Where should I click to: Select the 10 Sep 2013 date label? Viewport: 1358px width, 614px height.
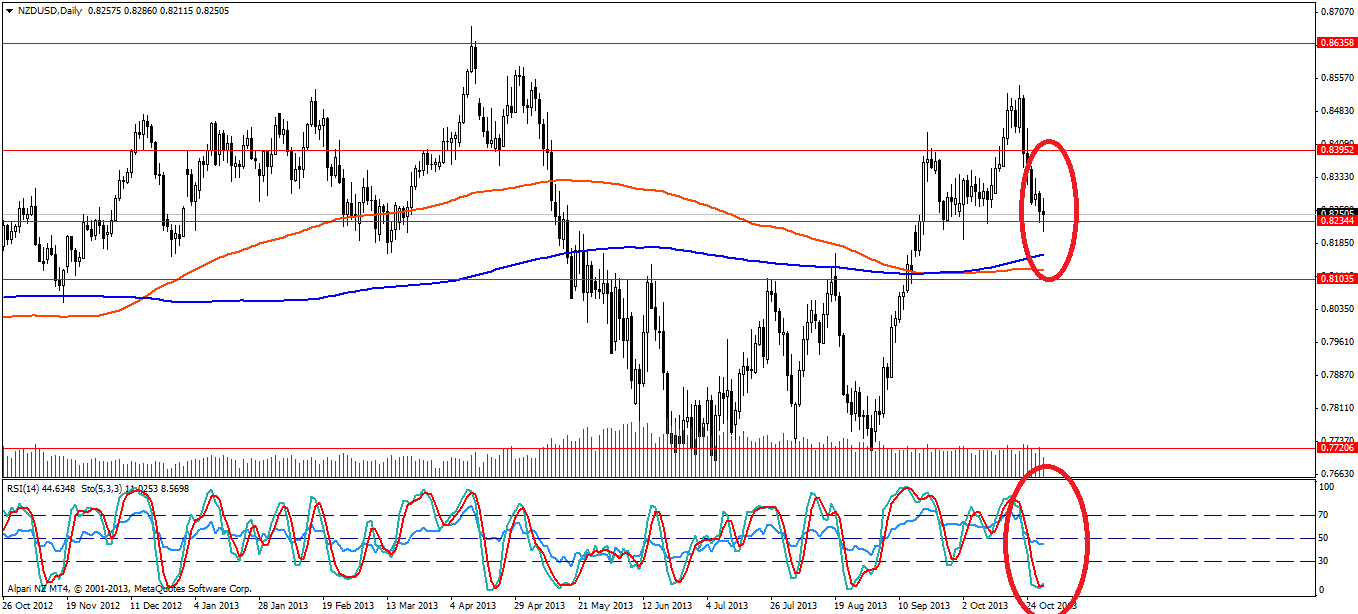click(924, 606)
